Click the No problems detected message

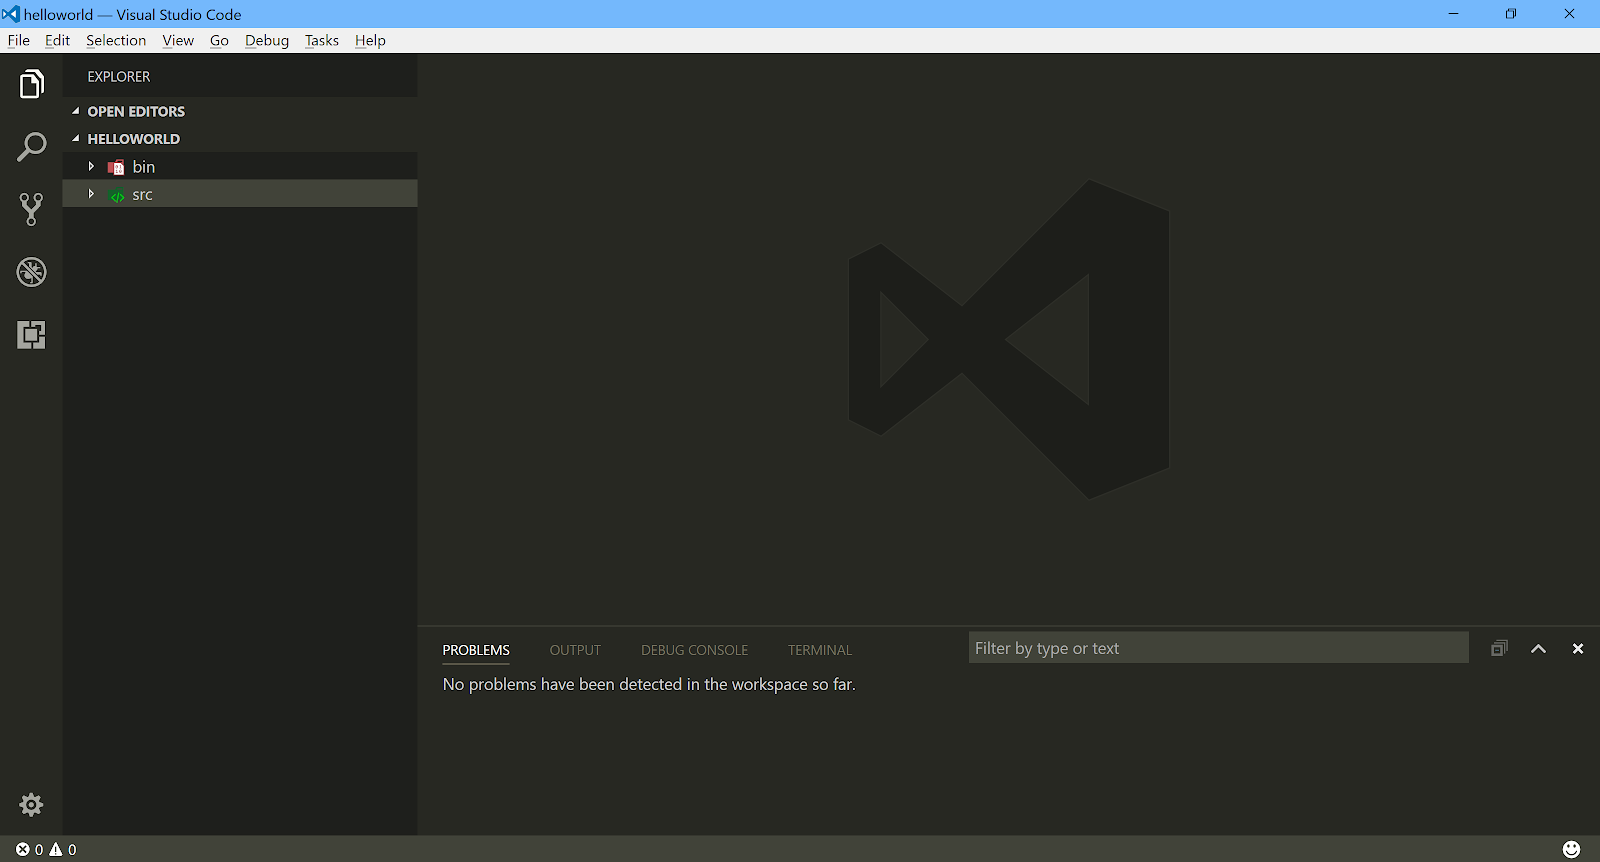click(649, 684)
